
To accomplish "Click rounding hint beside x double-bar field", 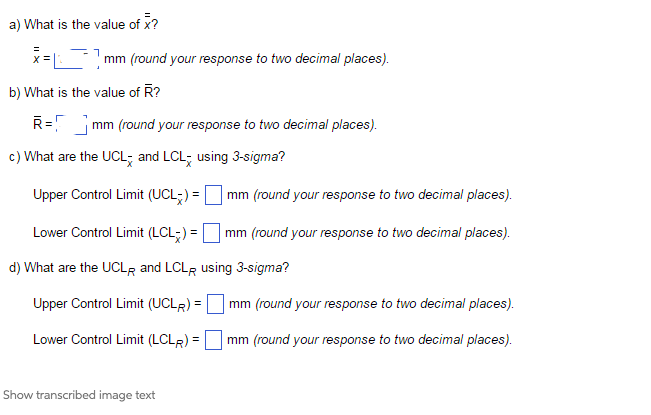I will pos(259,59).
